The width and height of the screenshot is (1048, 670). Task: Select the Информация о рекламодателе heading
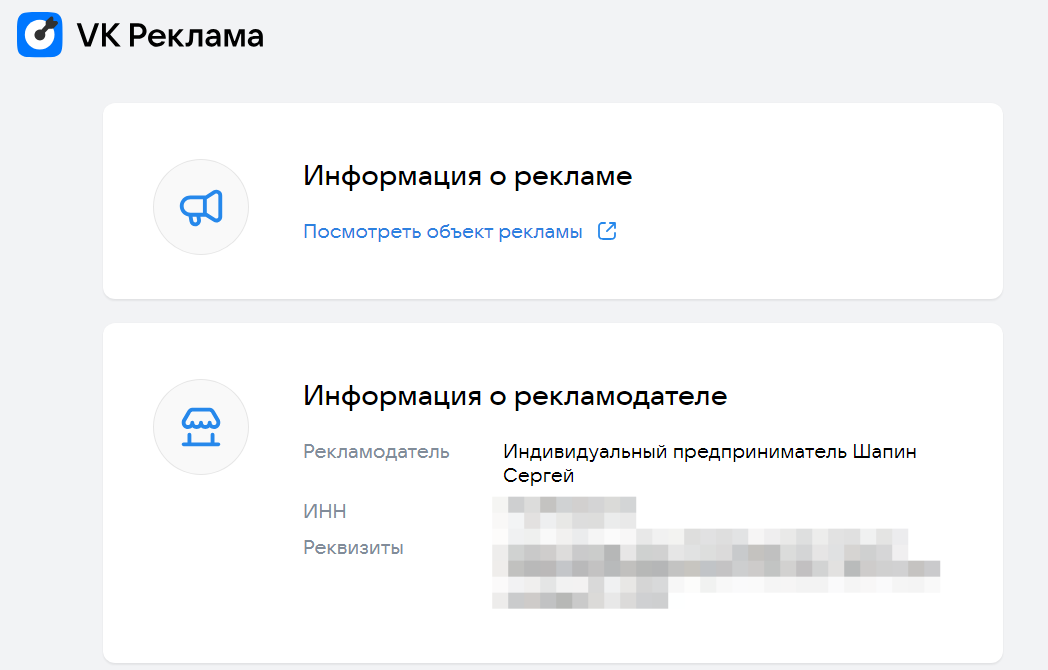(515, 396)
